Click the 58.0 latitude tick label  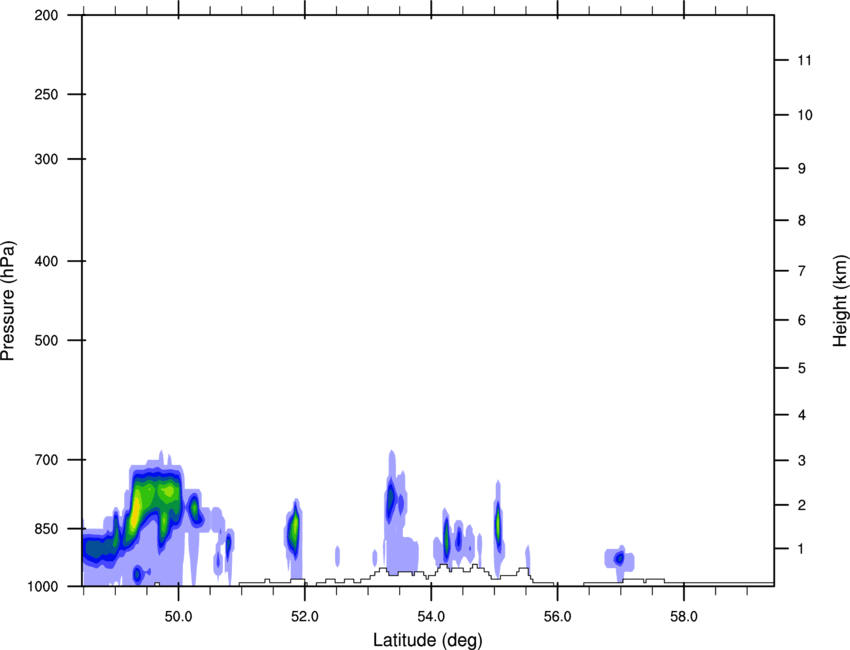point(684,617)
